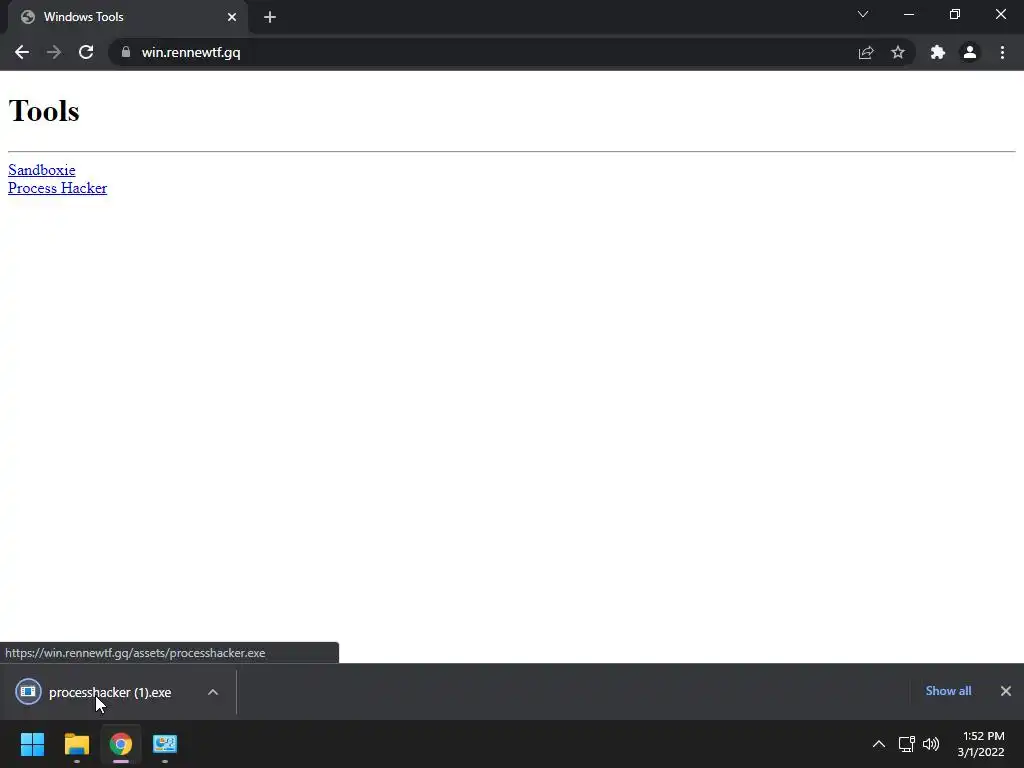Reload the current page
The image size is (1024, 768).
(x=86, y=52)
